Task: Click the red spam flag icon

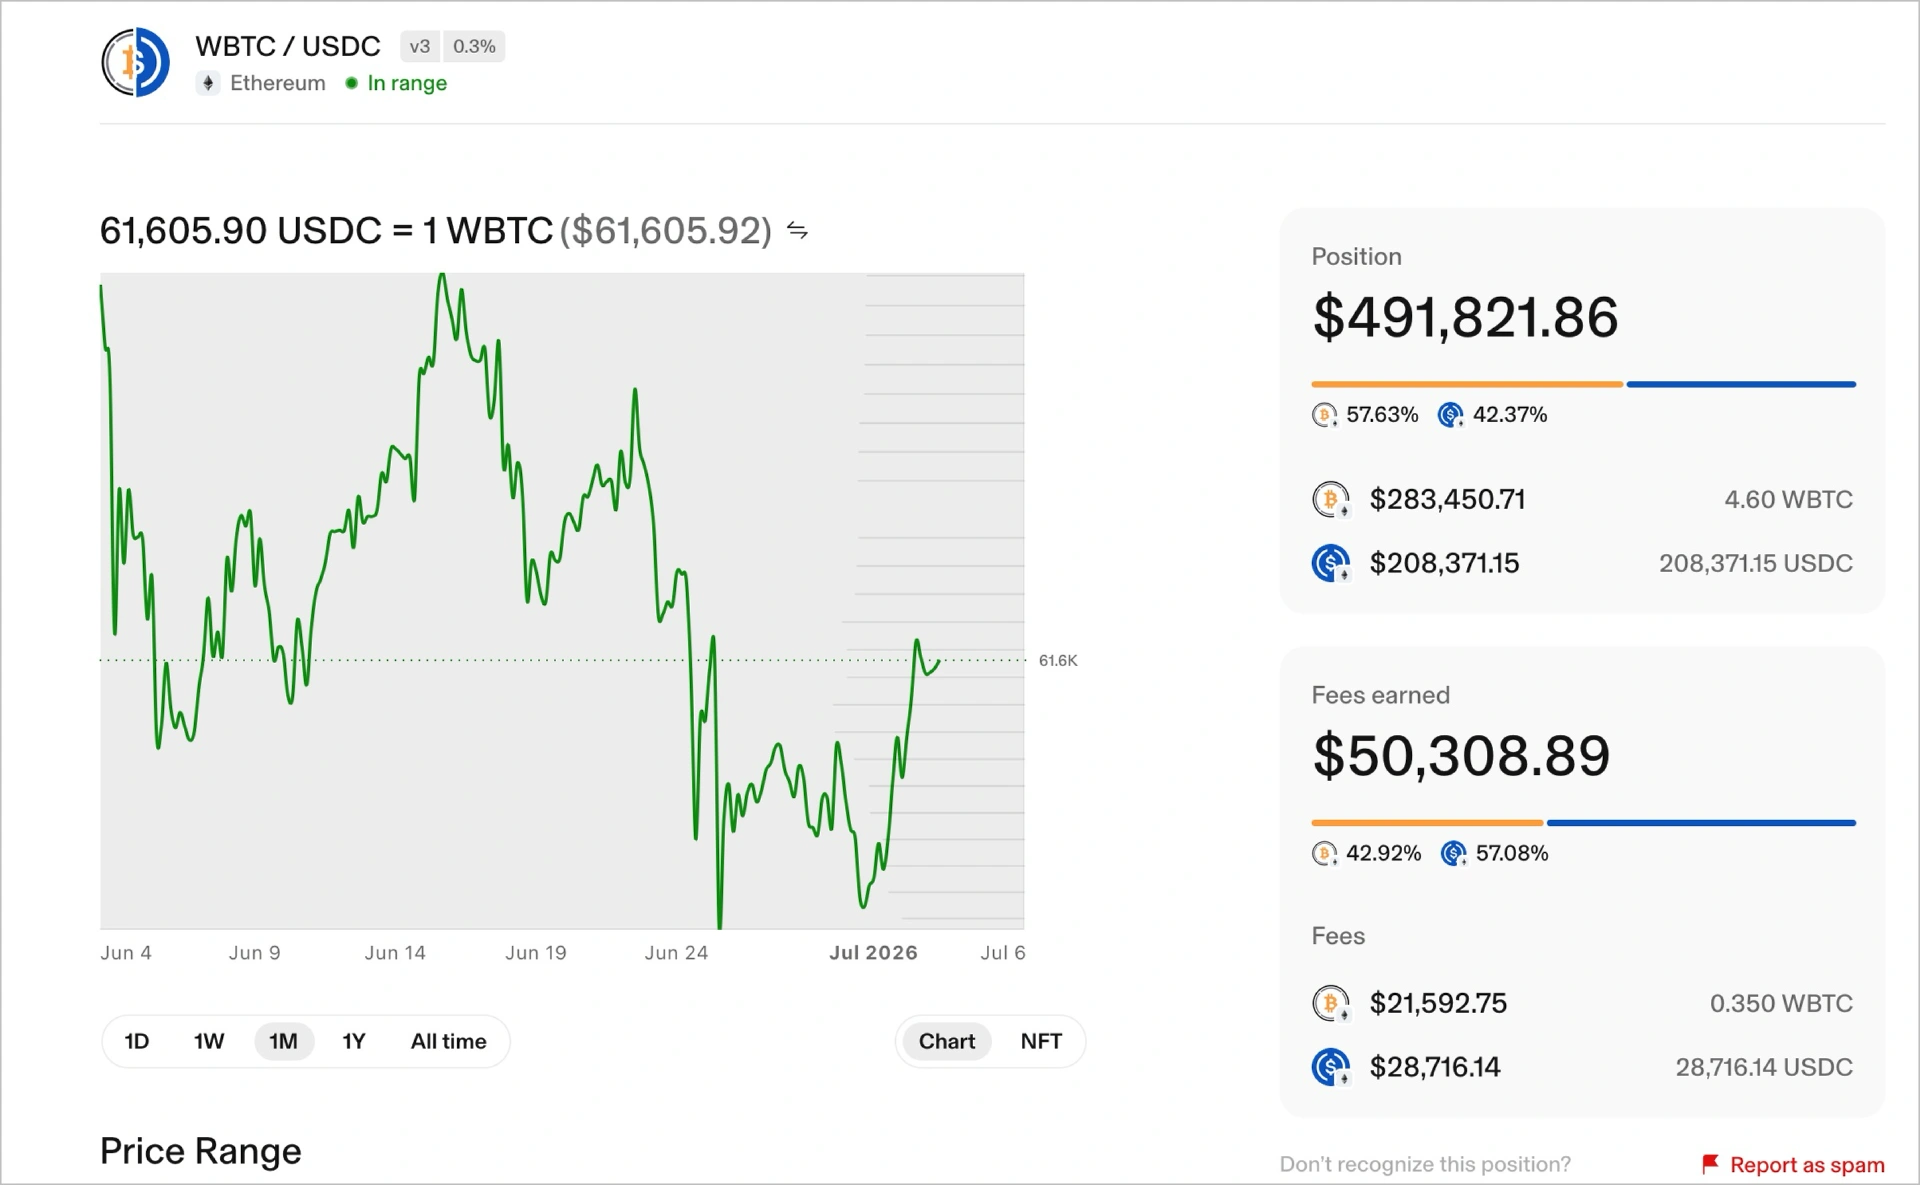Action: click(x=1710, y=1164)
